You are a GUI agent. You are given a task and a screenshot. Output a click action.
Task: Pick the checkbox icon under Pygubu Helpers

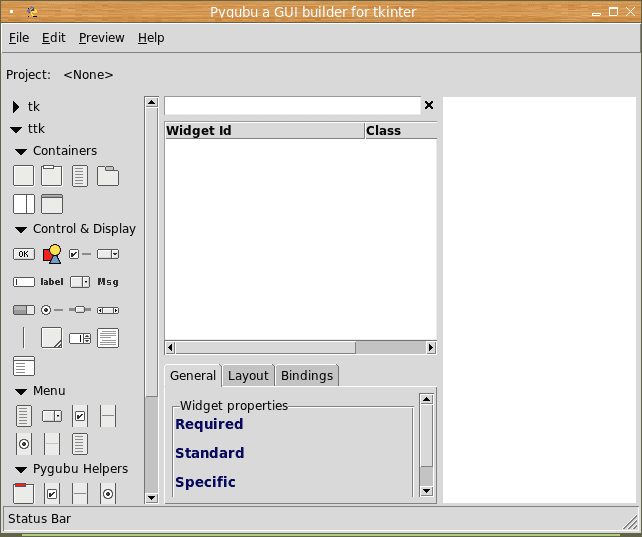coord(52,494)
